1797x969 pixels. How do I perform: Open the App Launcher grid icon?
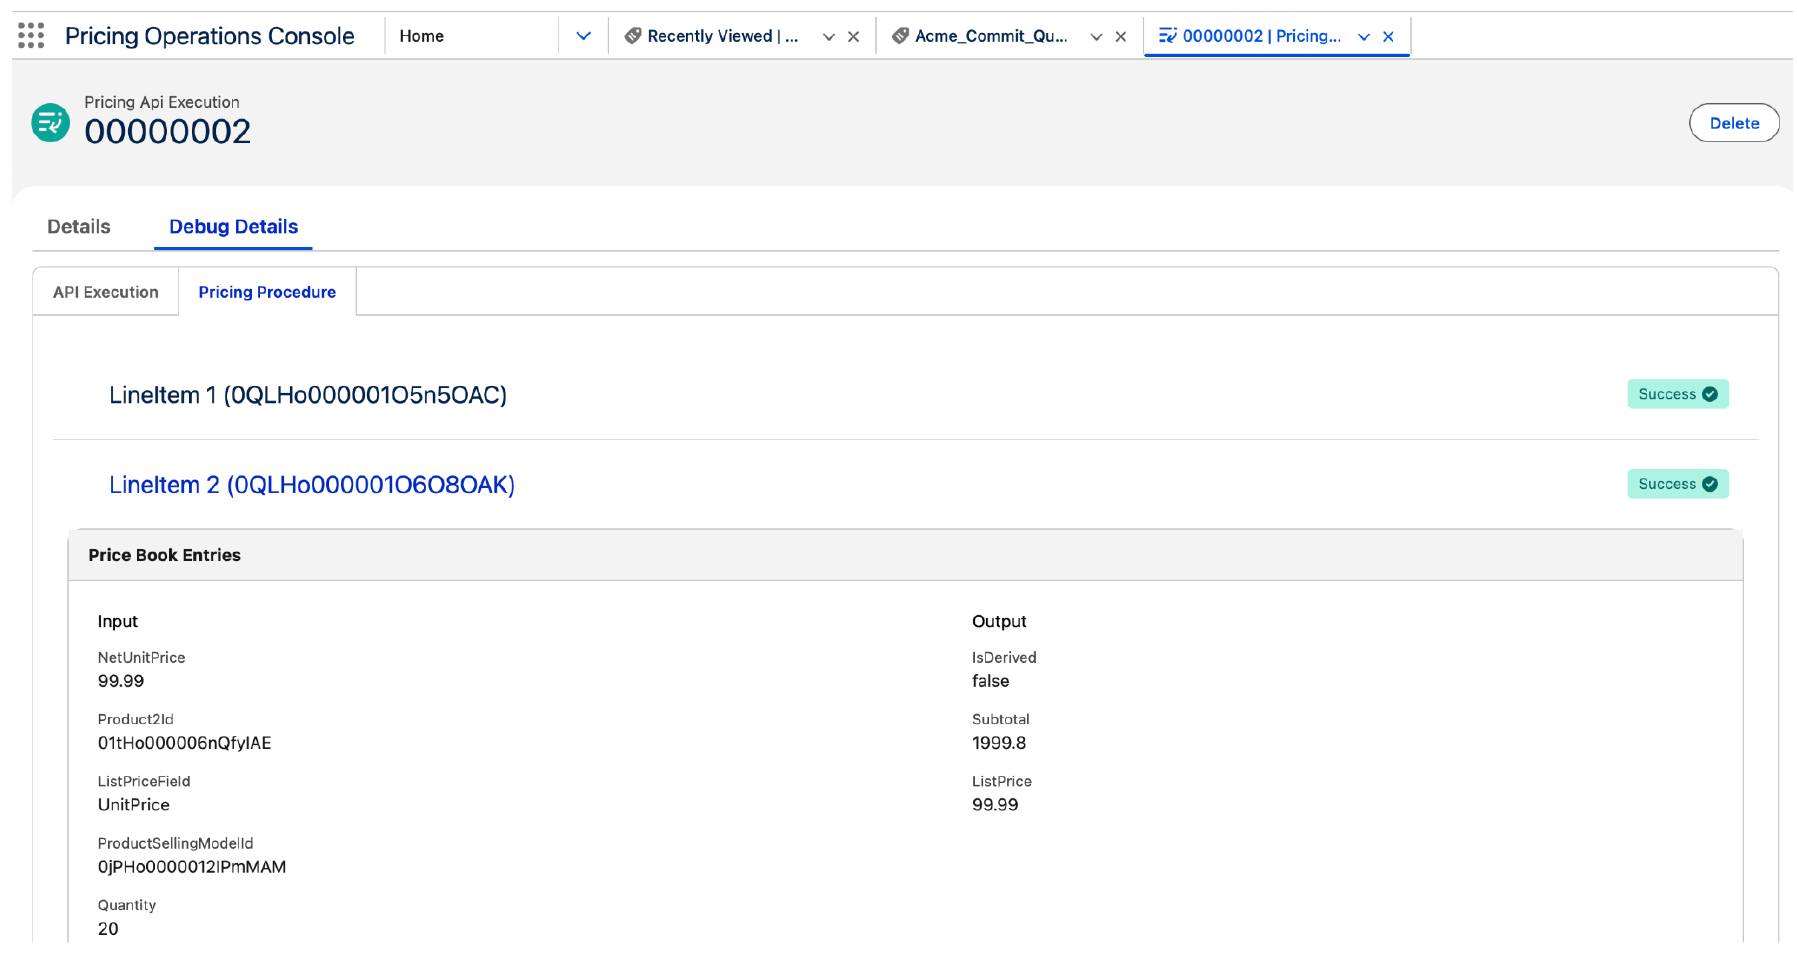31,36
